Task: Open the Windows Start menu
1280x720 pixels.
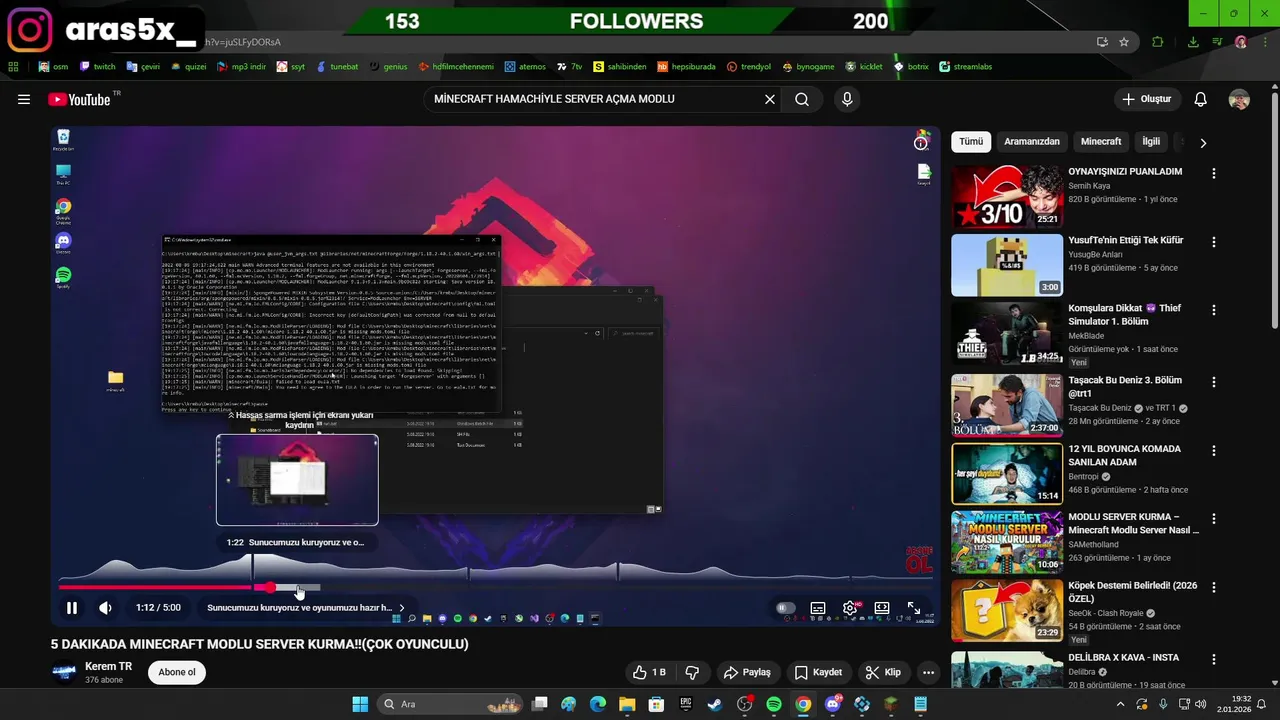Action: 360,704
